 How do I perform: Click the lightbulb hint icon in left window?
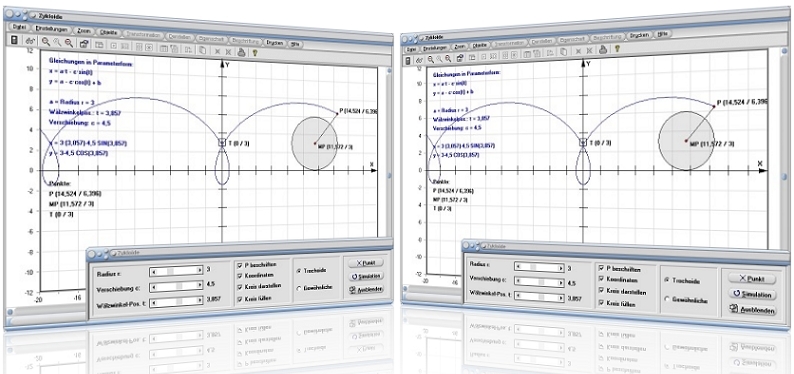(x=255, y=52)
